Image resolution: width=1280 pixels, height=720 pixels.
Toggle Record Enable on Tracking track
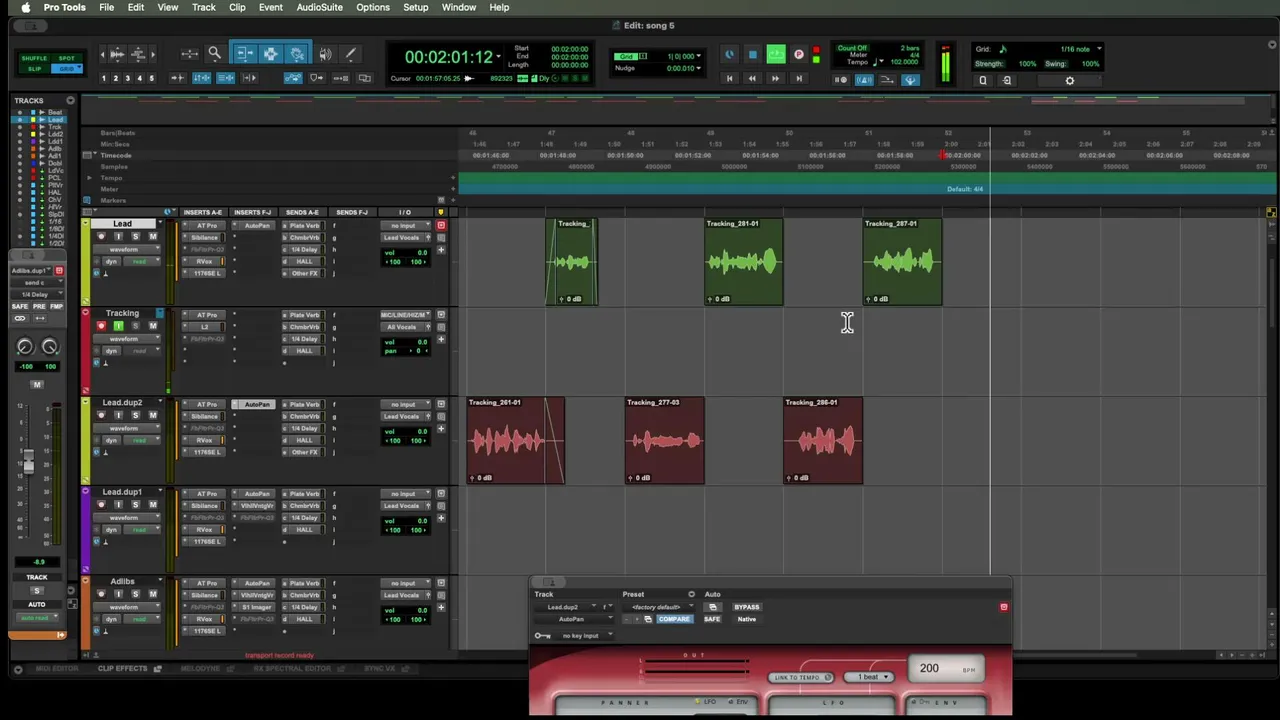coord(101,326)
